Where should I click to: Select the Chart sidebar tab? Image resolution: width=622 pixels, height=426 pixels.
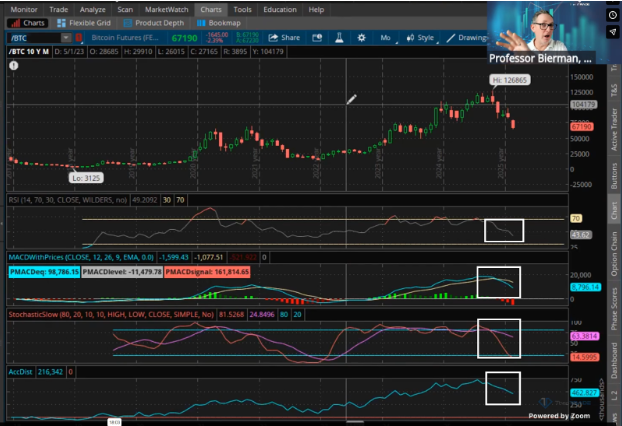click(x=614, y=210)
